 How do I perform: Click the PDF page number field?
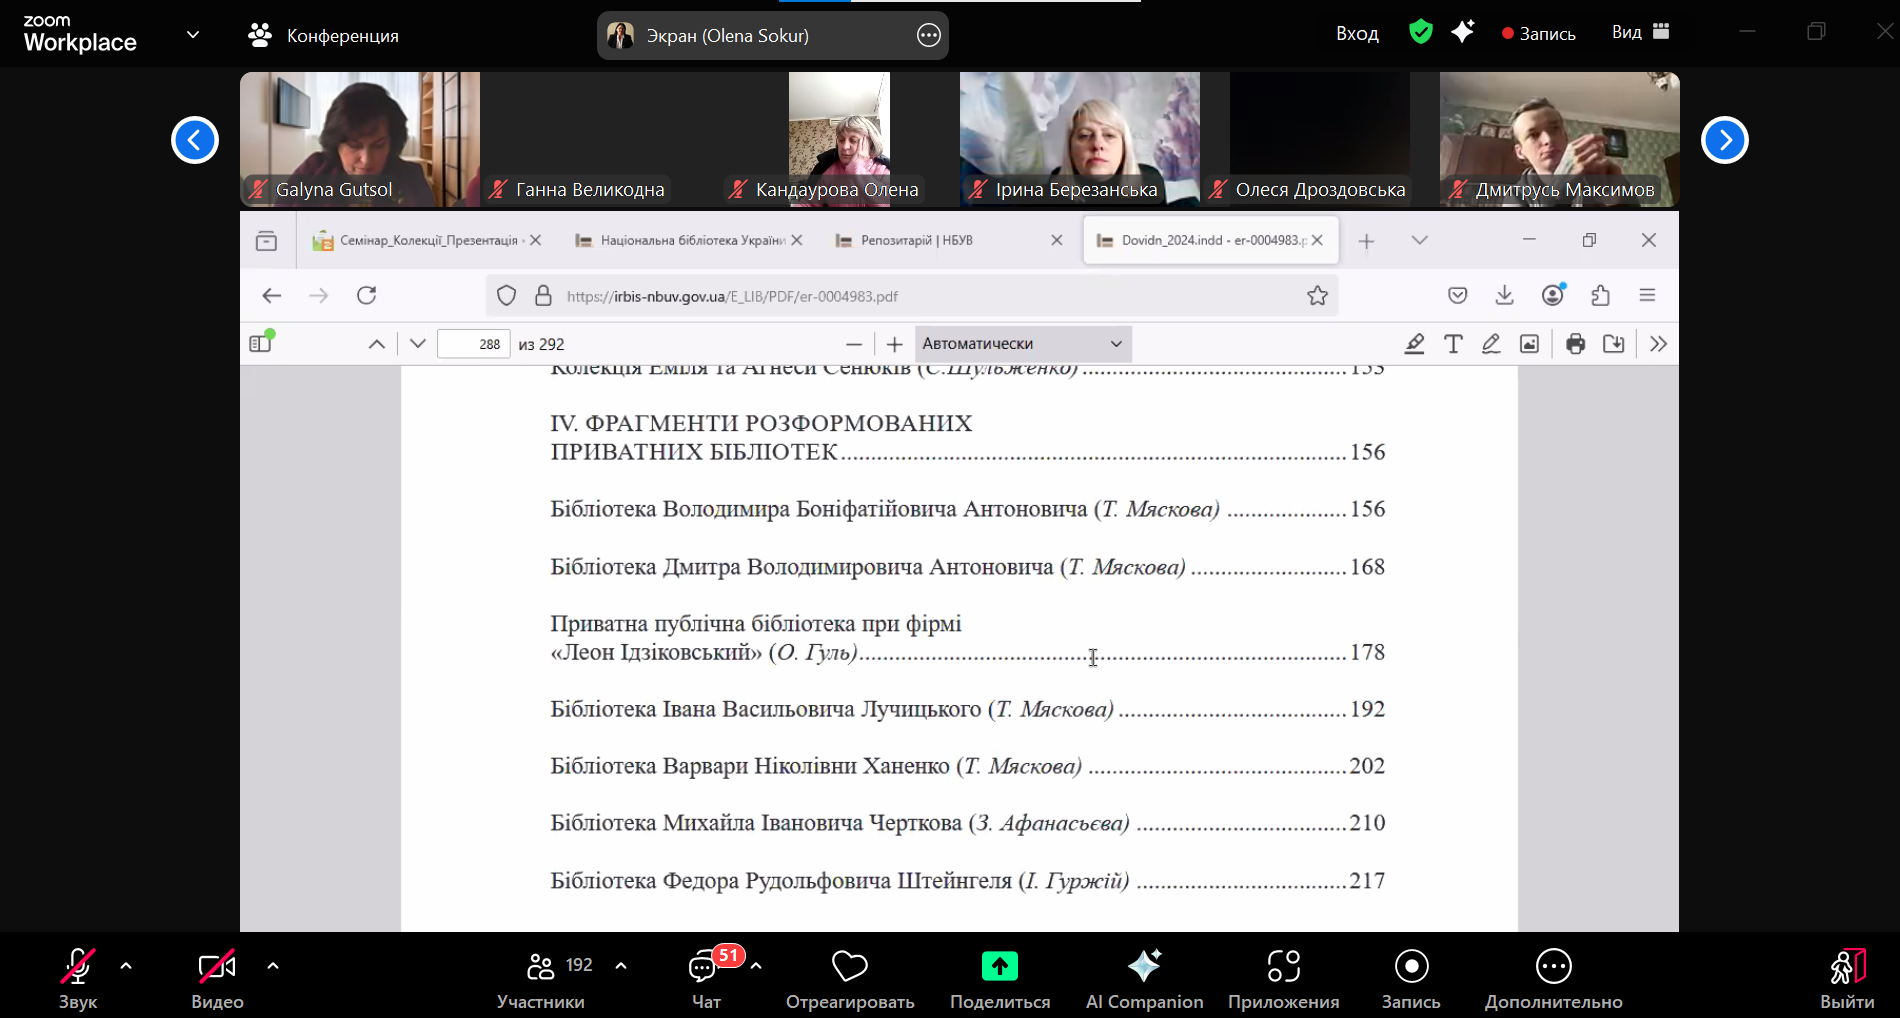click(x=474, y=344)
